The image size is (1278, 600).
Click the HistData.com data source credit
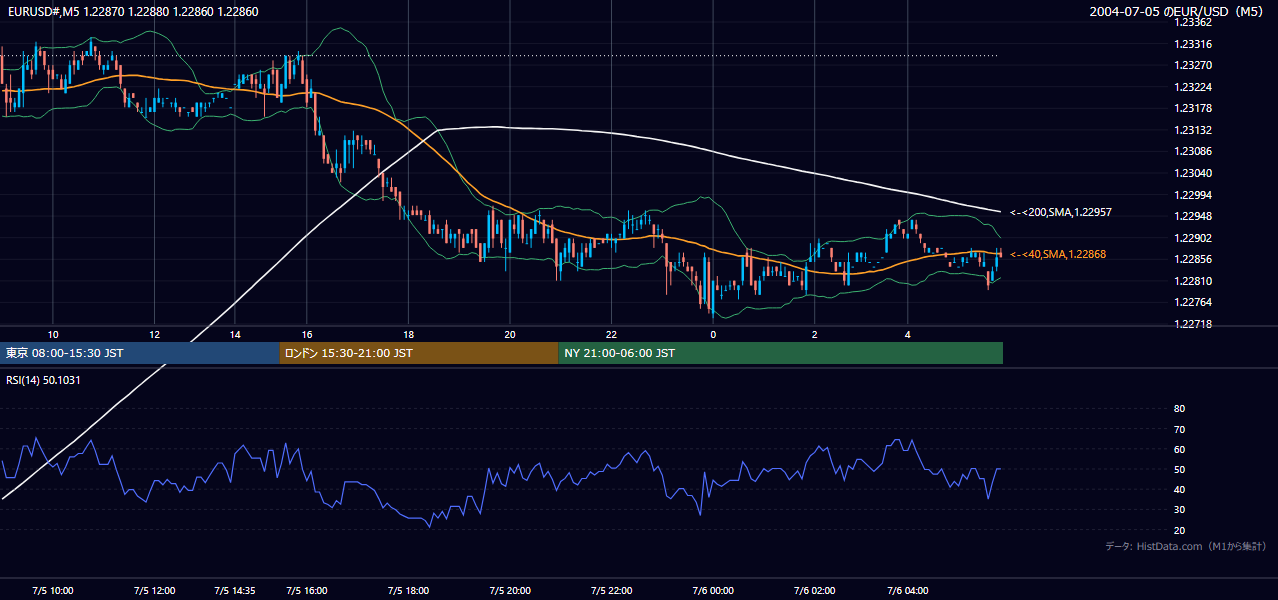(1186, 546)
